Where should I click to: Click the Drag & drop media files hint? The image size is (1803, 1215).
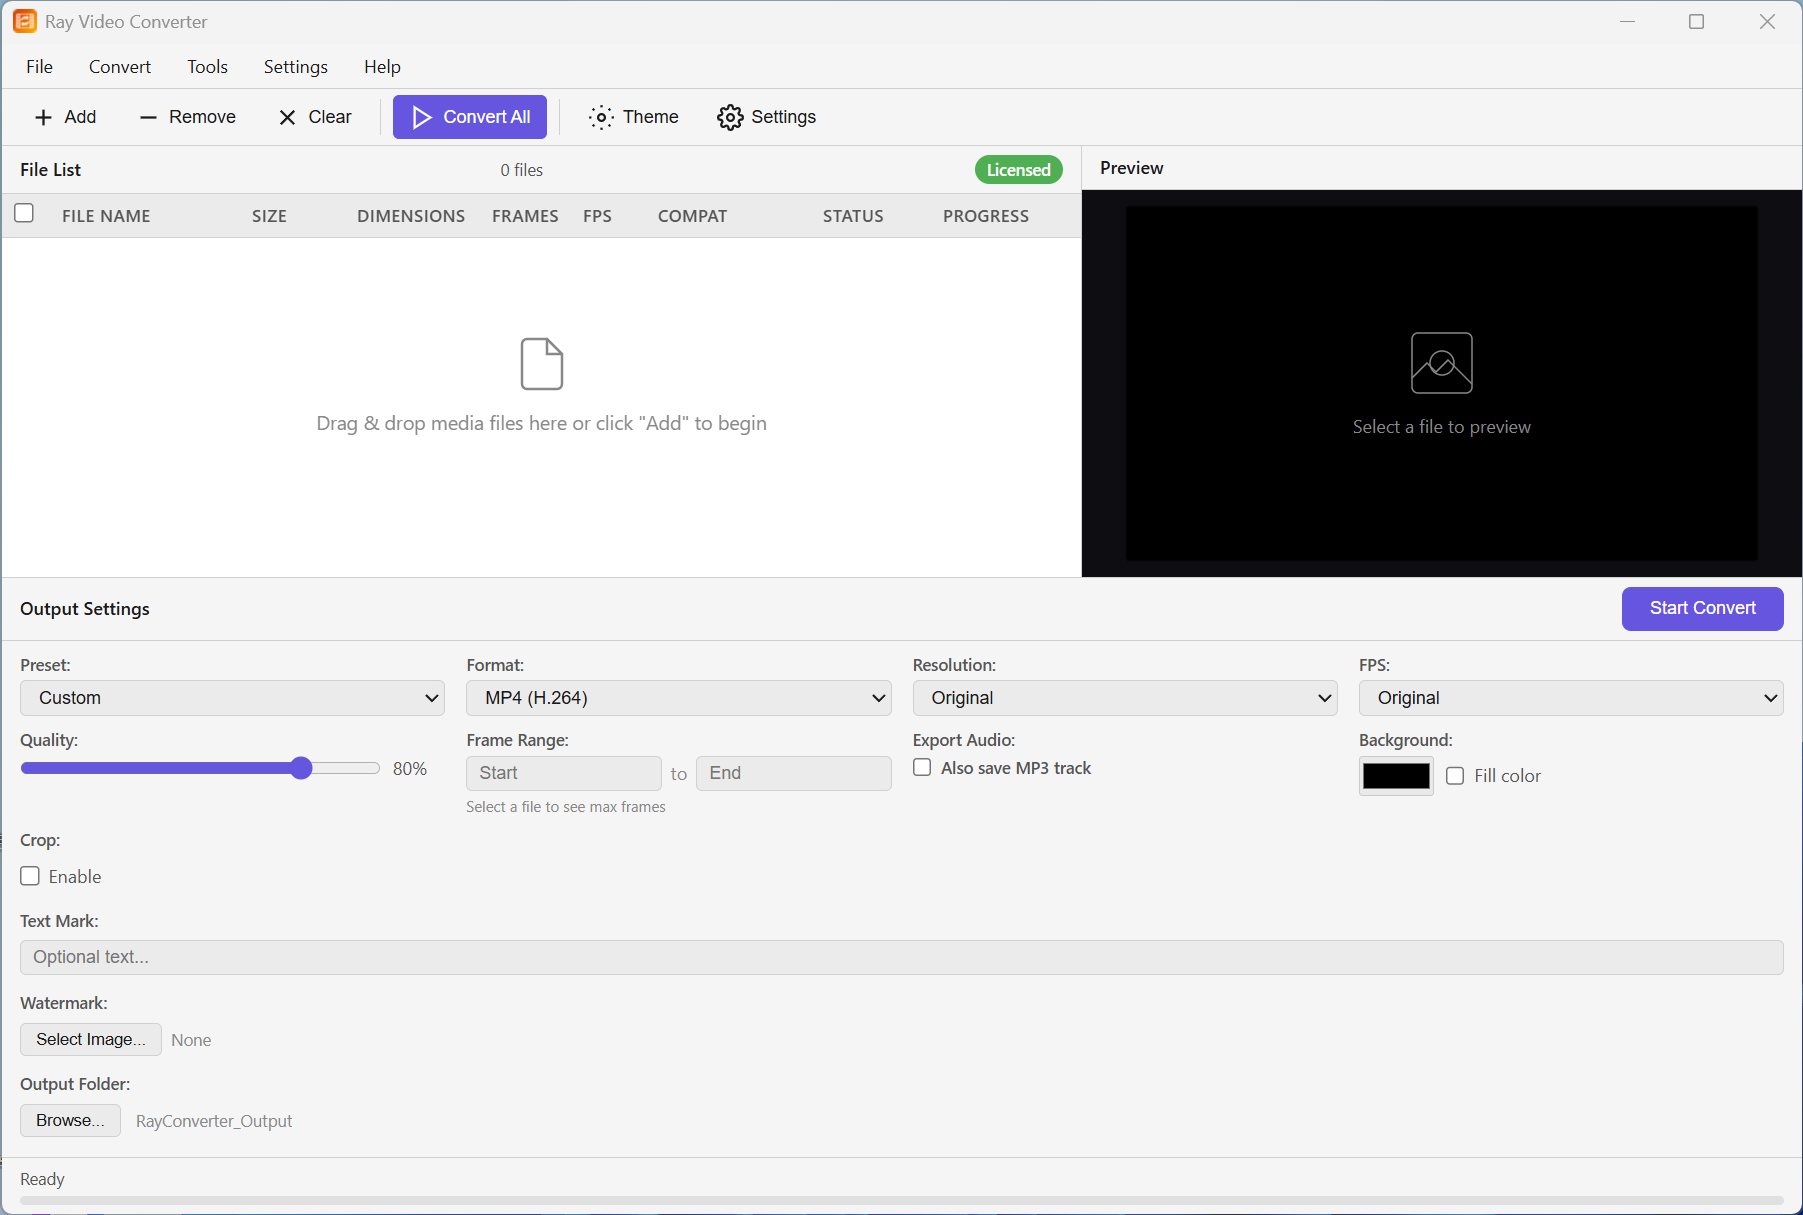541,423
